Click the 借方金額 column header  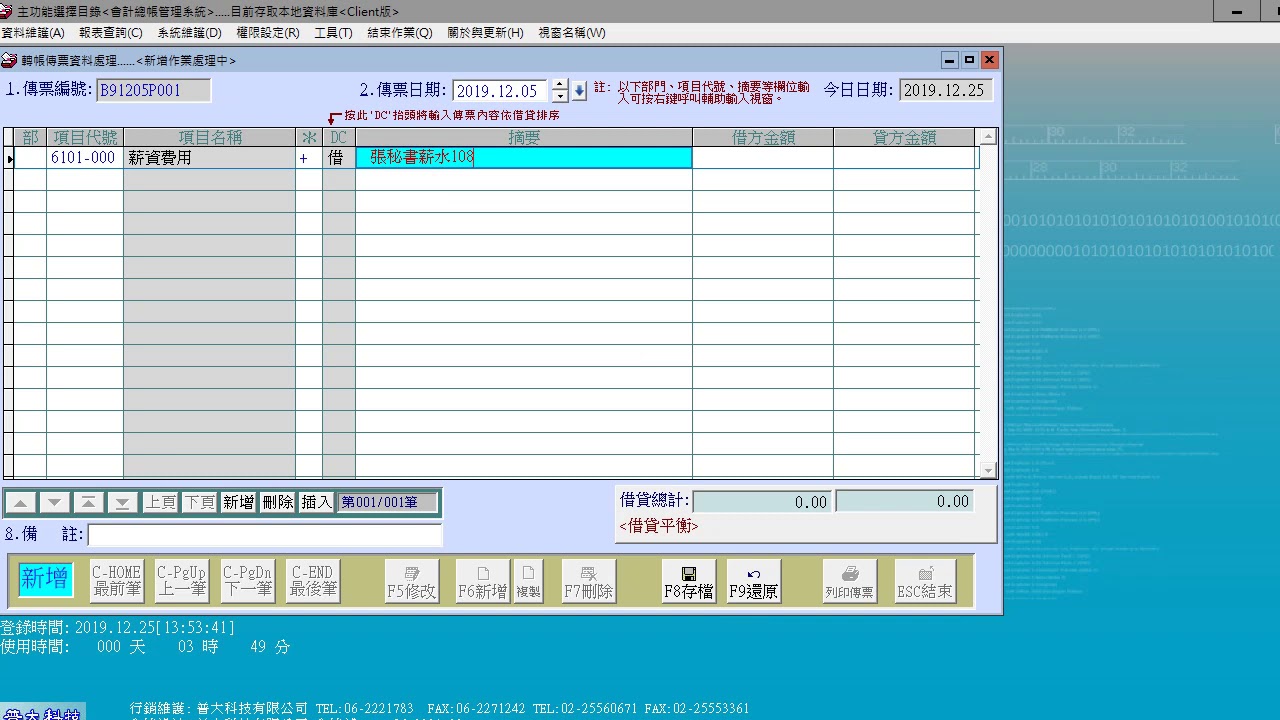pyautogui.click(x=762, y=138)
